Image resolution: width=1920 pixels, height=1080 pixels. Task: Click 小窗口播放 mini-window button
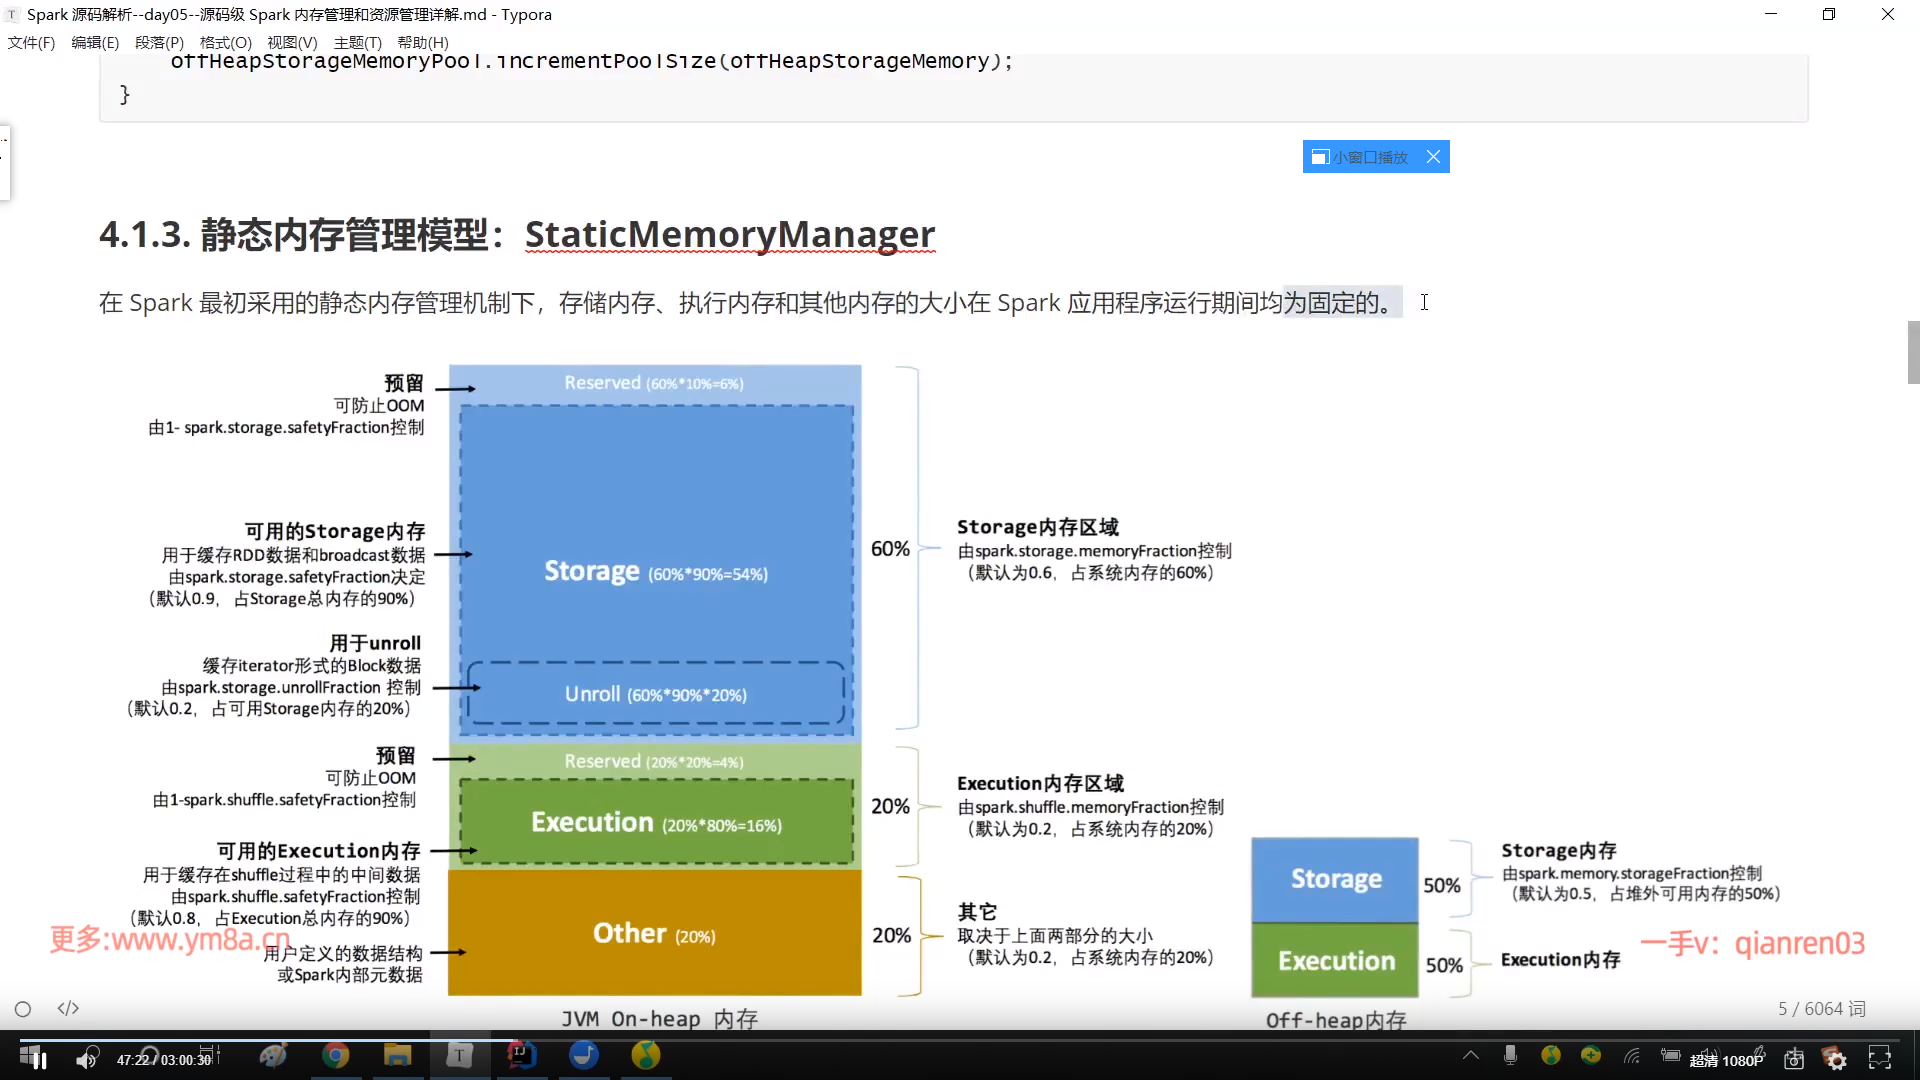(1360, 157)
